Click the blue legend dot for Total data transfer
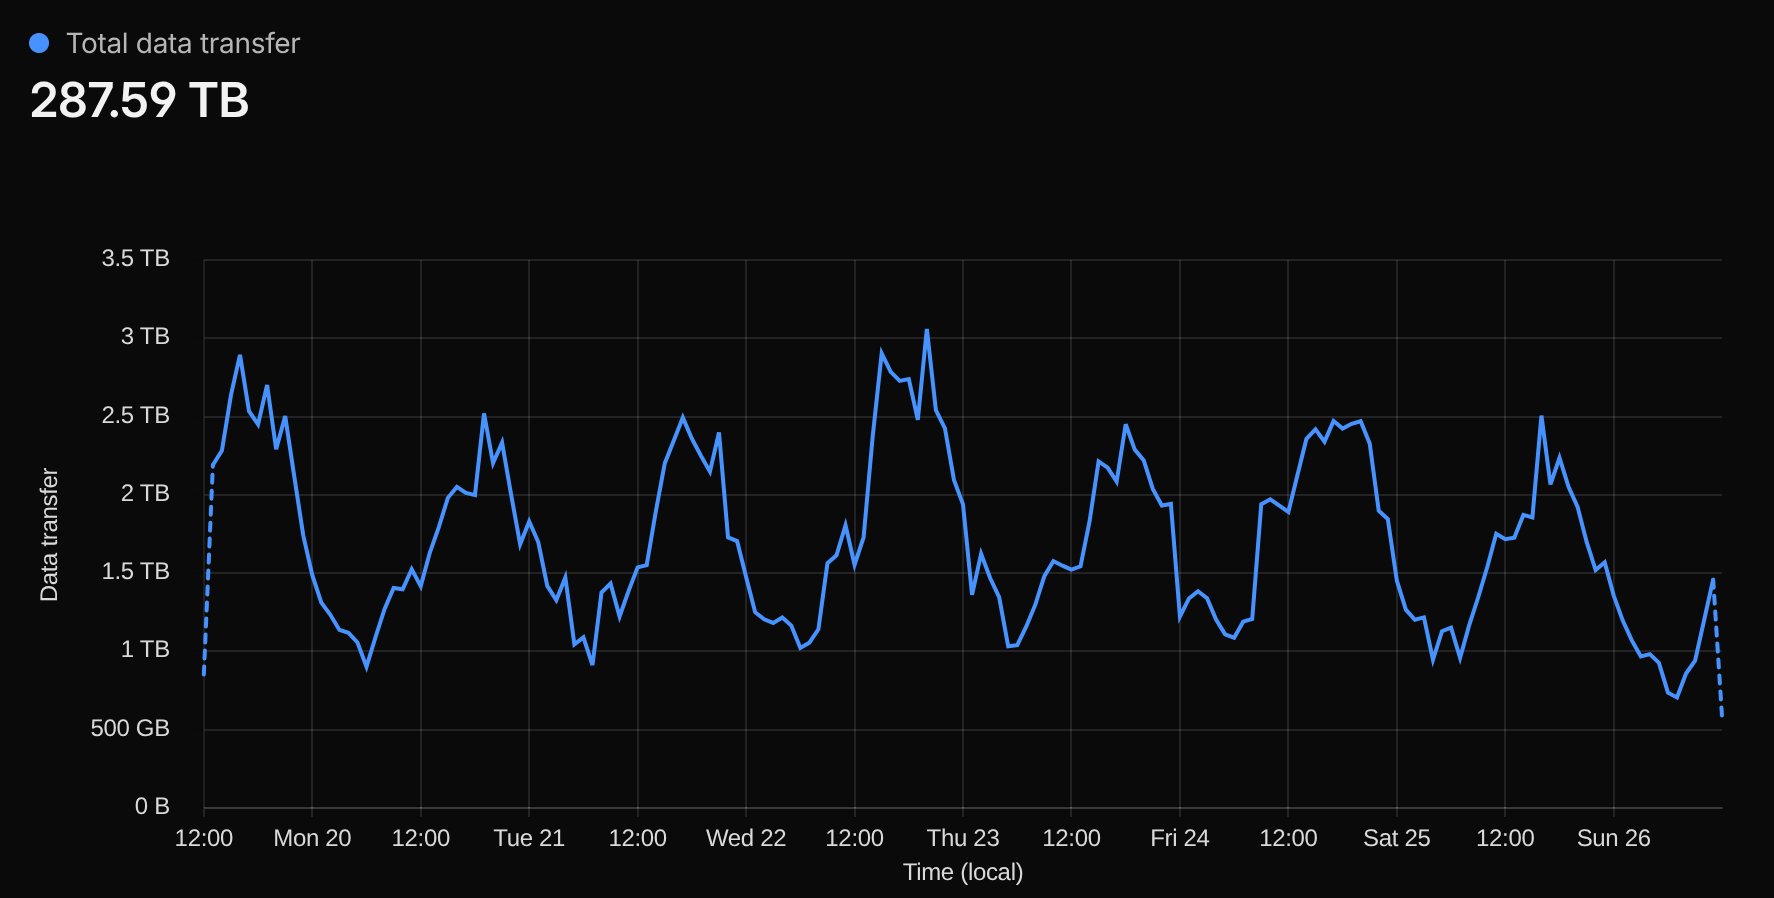1774x898 pixels. (x=39, y=43)
